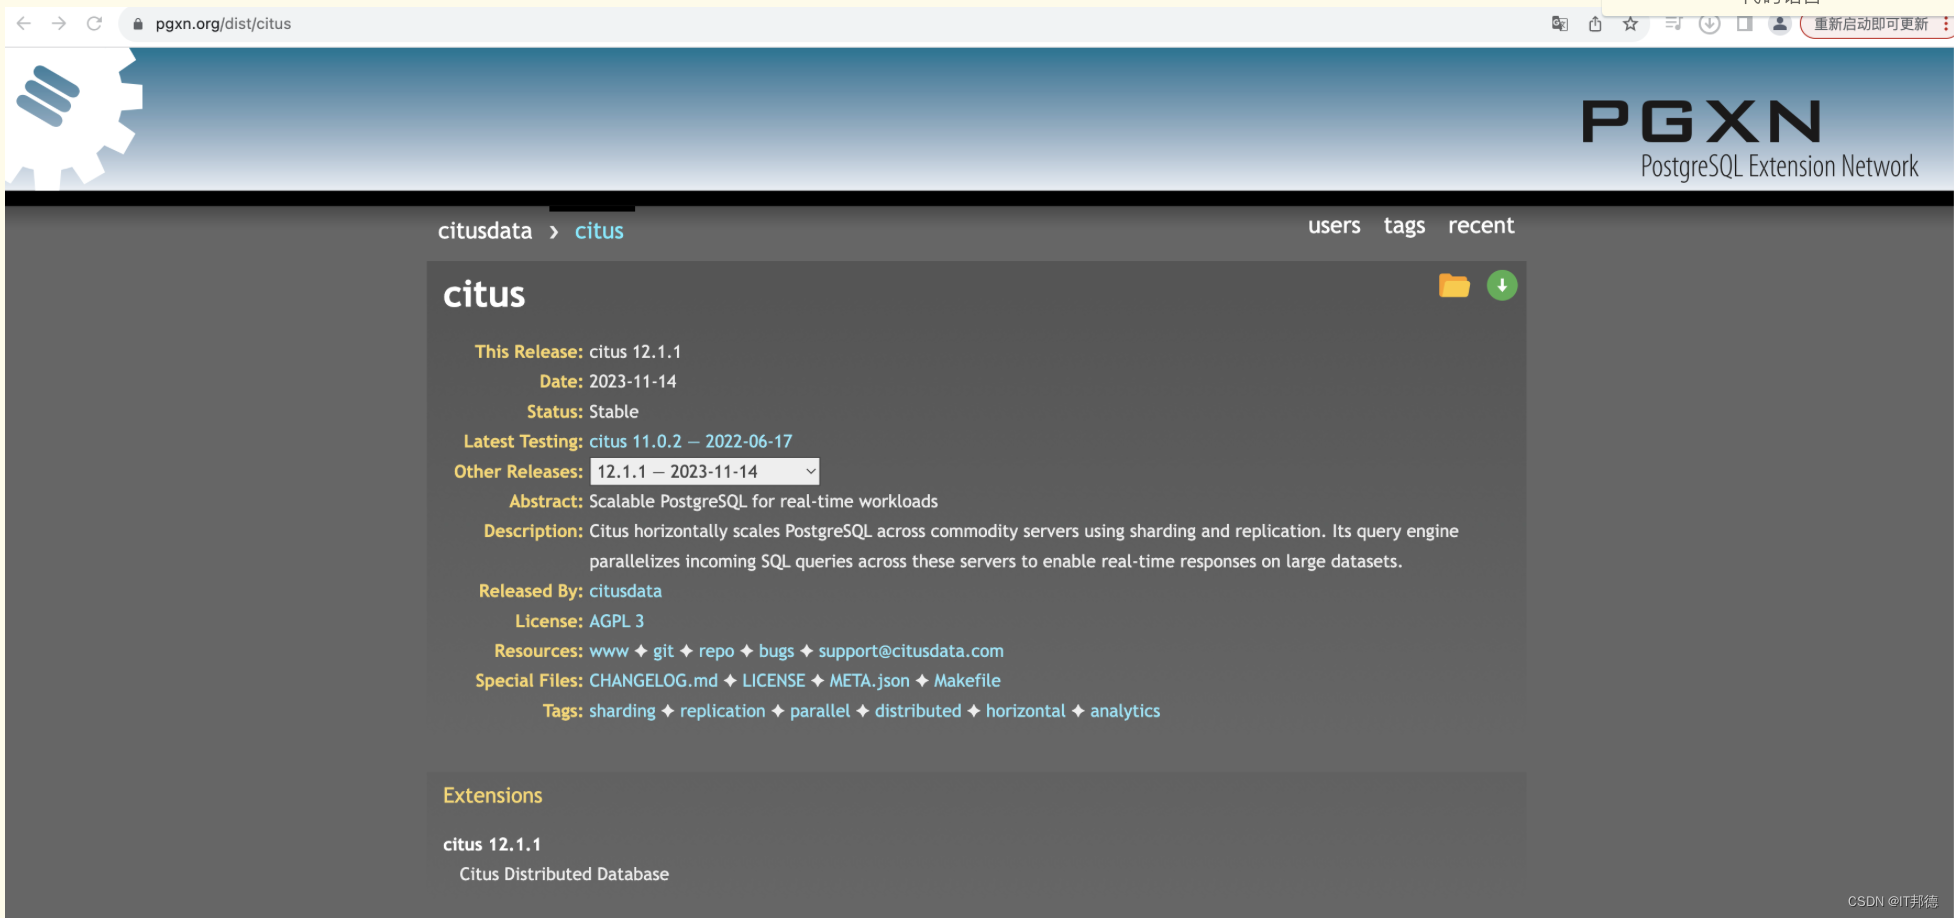Click the horizontal tag
The width and height of the screenshot is (1954, 918).
(1025, 711)
